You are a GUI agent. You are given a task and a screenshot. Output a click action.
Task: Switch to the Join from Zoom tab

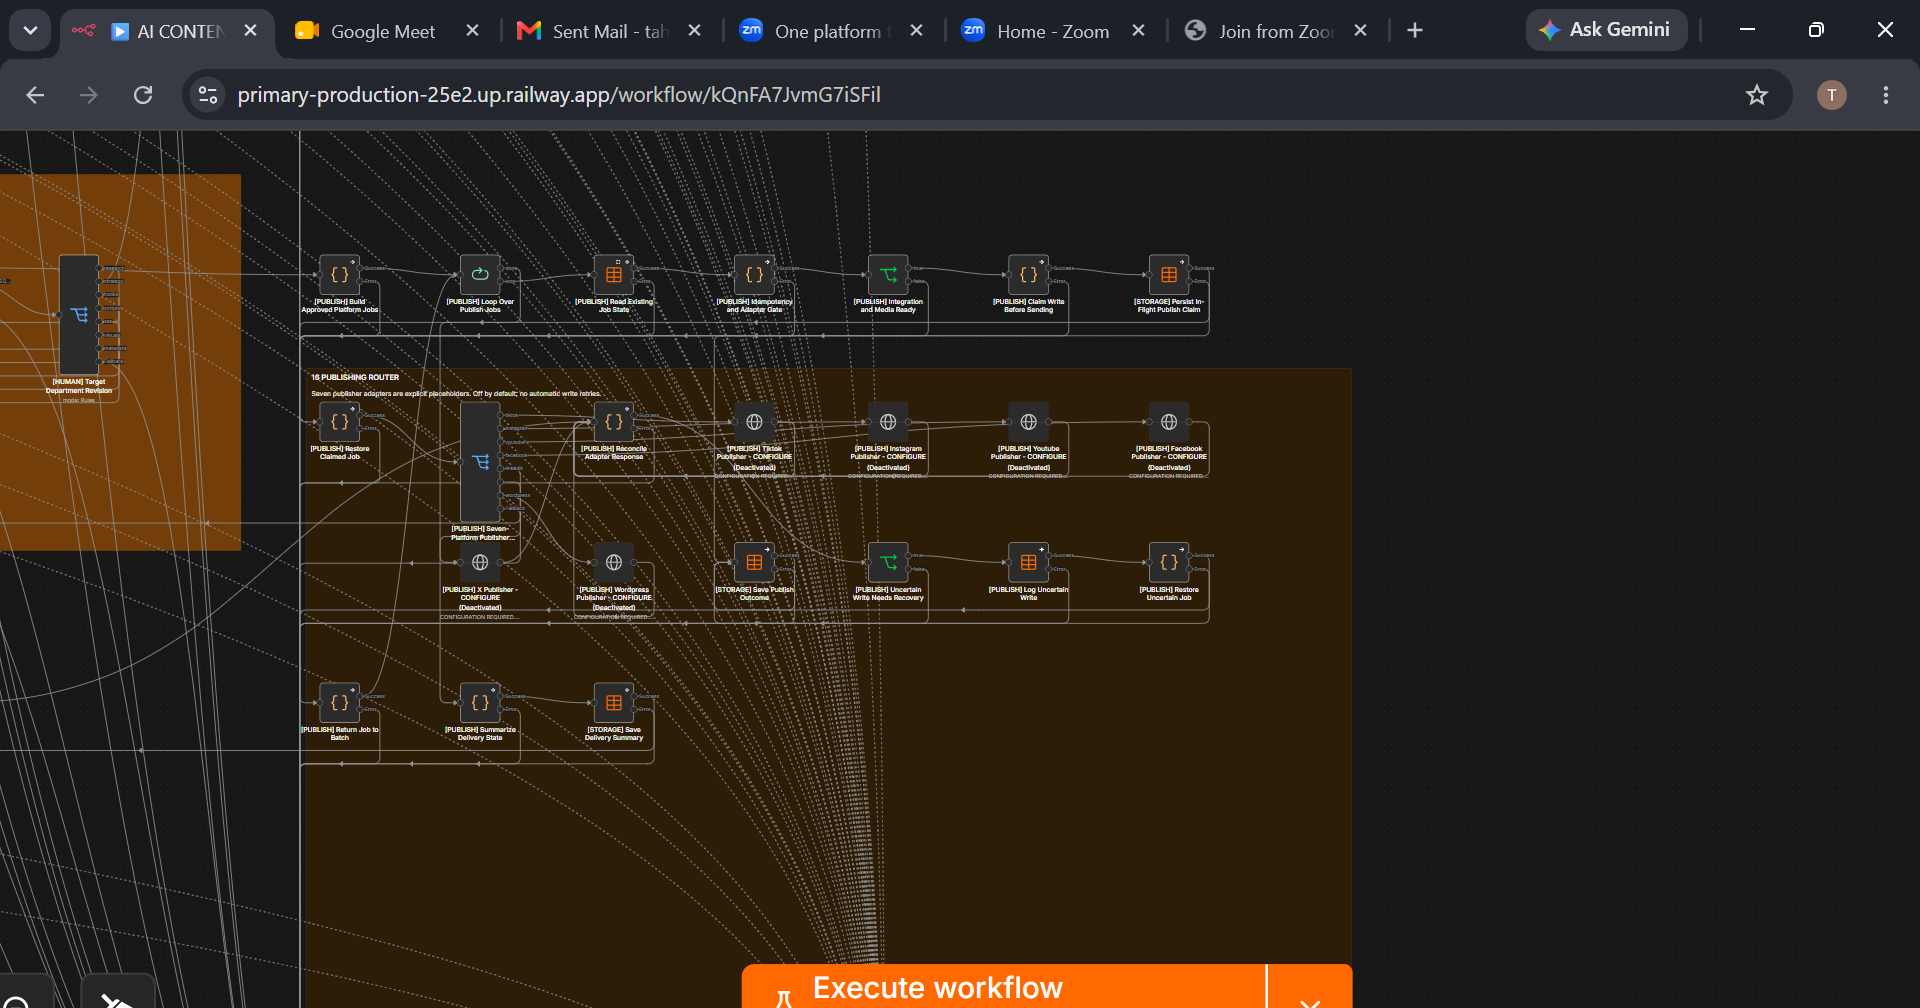coord(1275,31)
